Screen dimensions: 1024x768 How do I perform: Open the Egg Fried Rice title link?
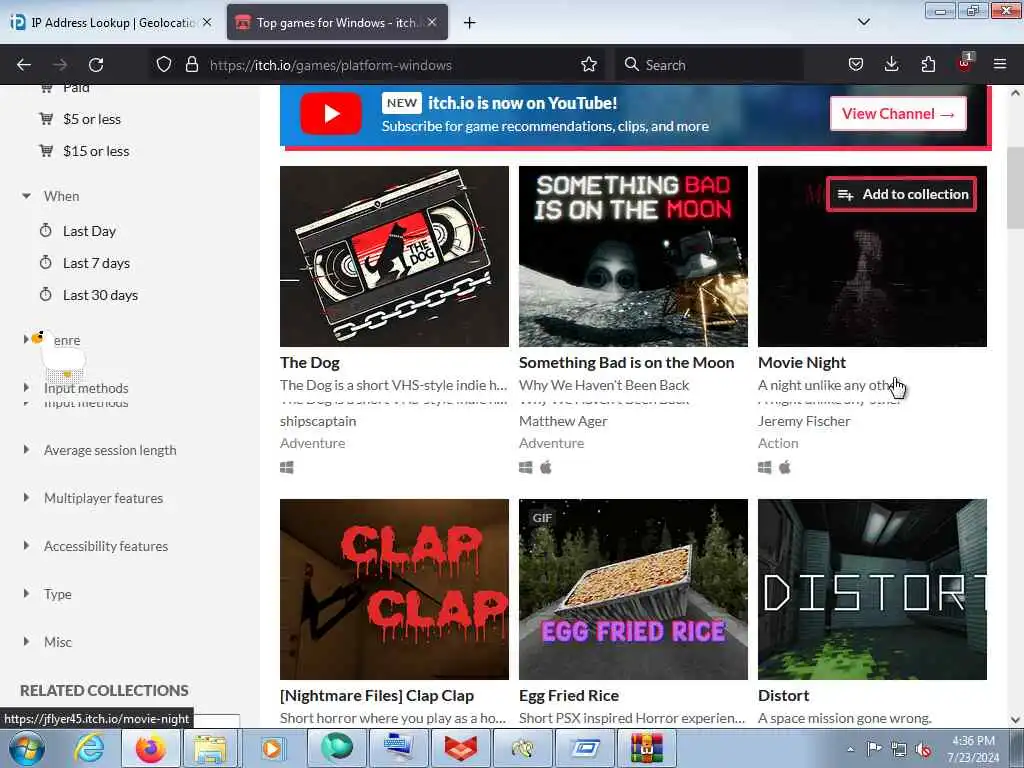(569, 696)
